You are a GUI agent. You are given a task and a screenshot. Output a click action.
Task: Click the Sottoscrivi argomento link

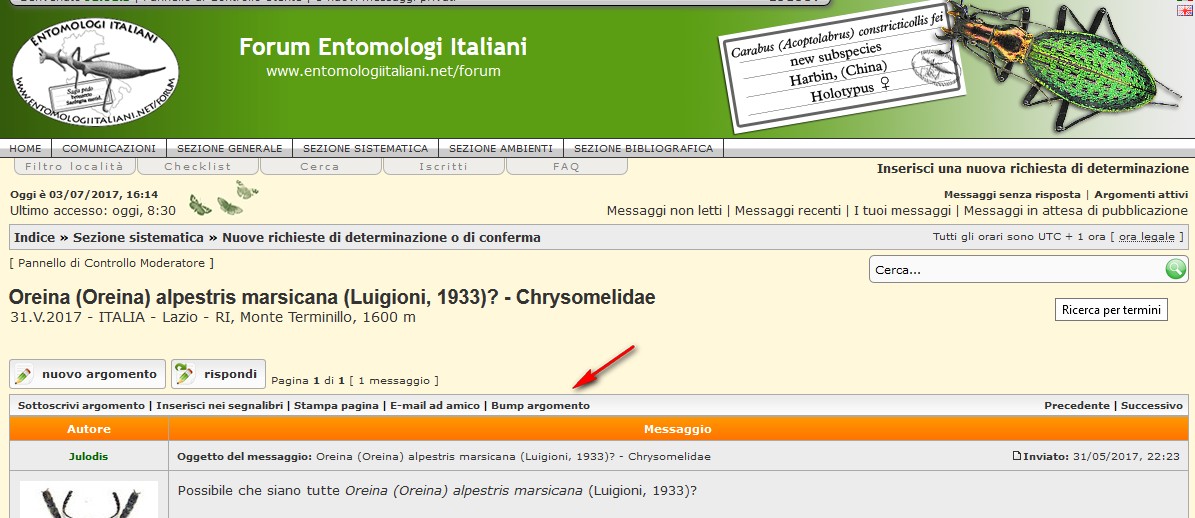81,406
